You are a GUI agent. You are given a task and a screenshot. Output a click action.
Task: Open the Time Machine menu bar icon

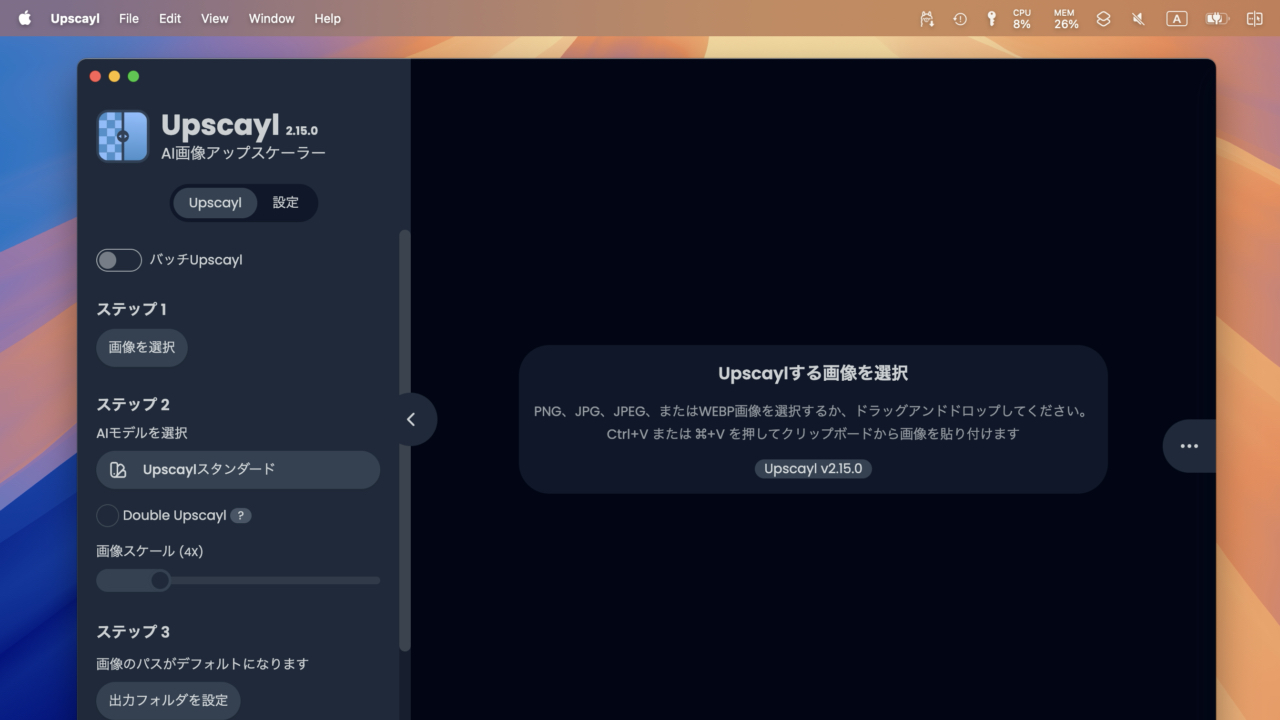point(960,18)
